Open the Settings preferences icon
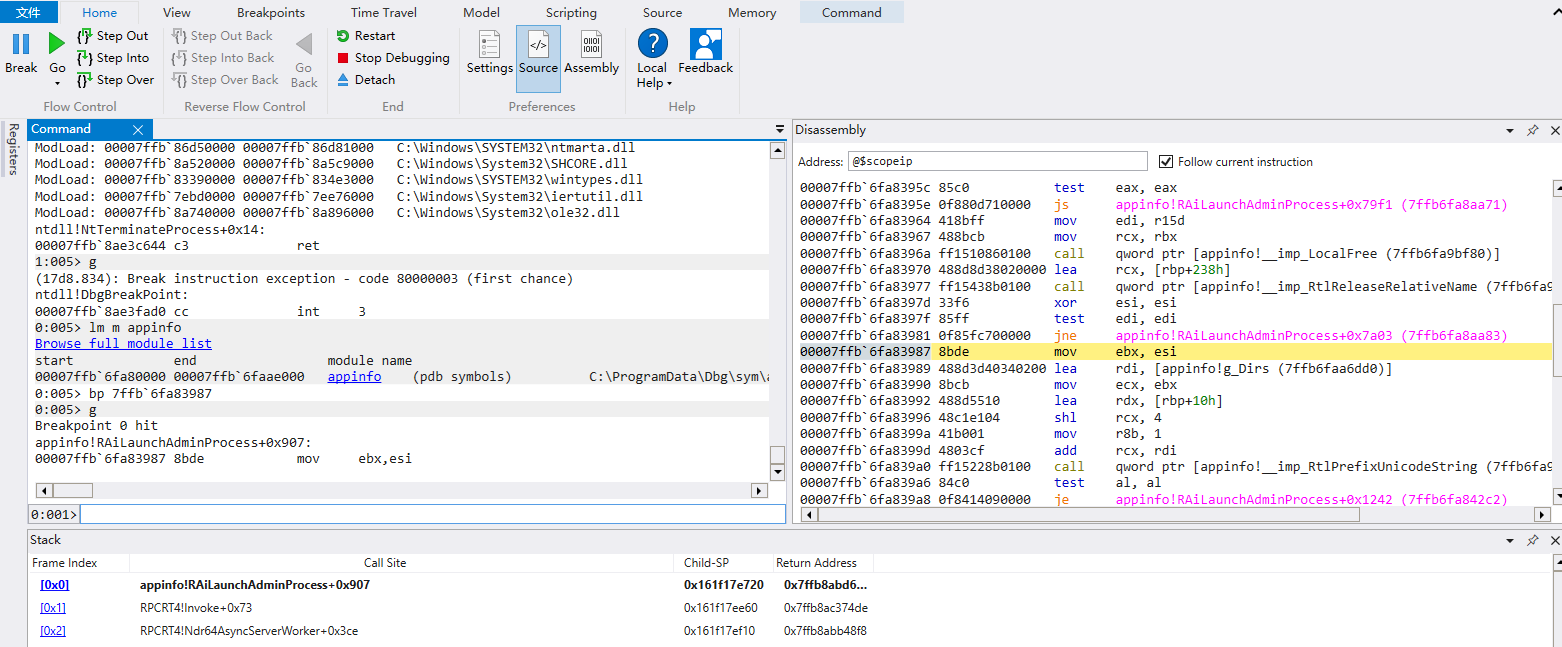1562x647 pixels. click(x=490, y=52)
